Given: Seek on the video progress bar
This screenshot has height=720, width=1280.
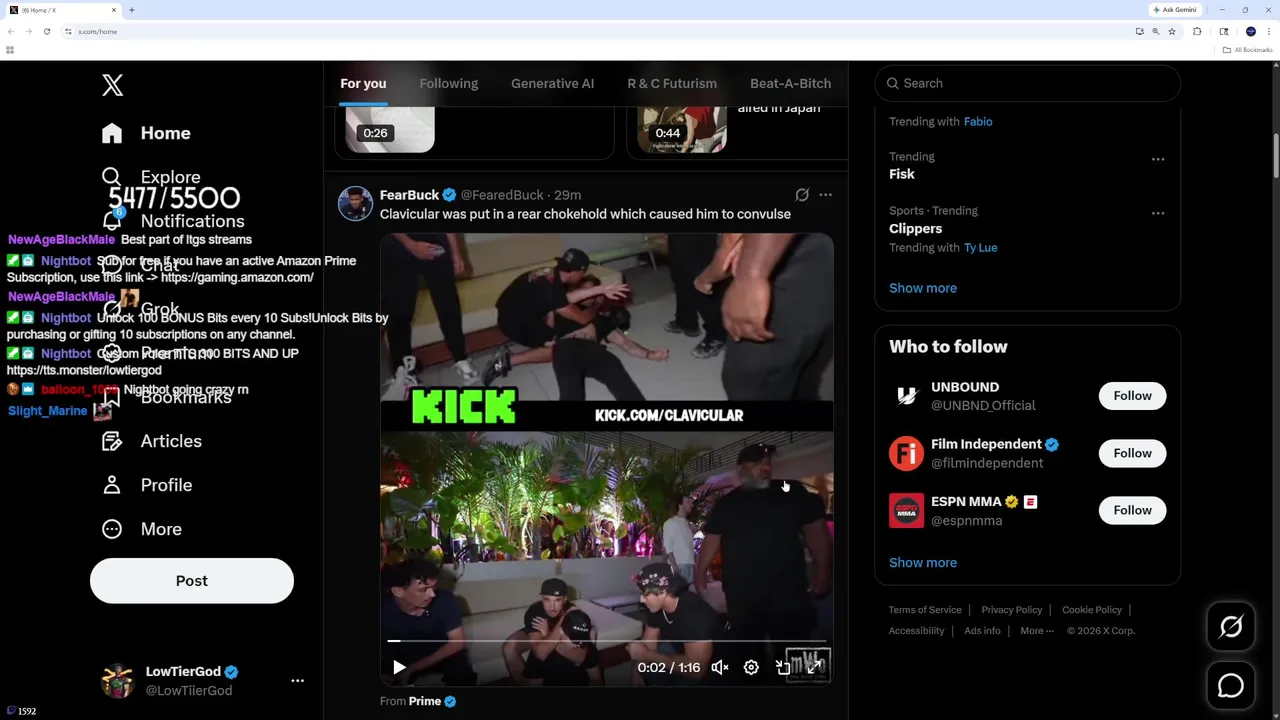Looking at the screenshot, I should pyautogui.click(x=607, y=641).
